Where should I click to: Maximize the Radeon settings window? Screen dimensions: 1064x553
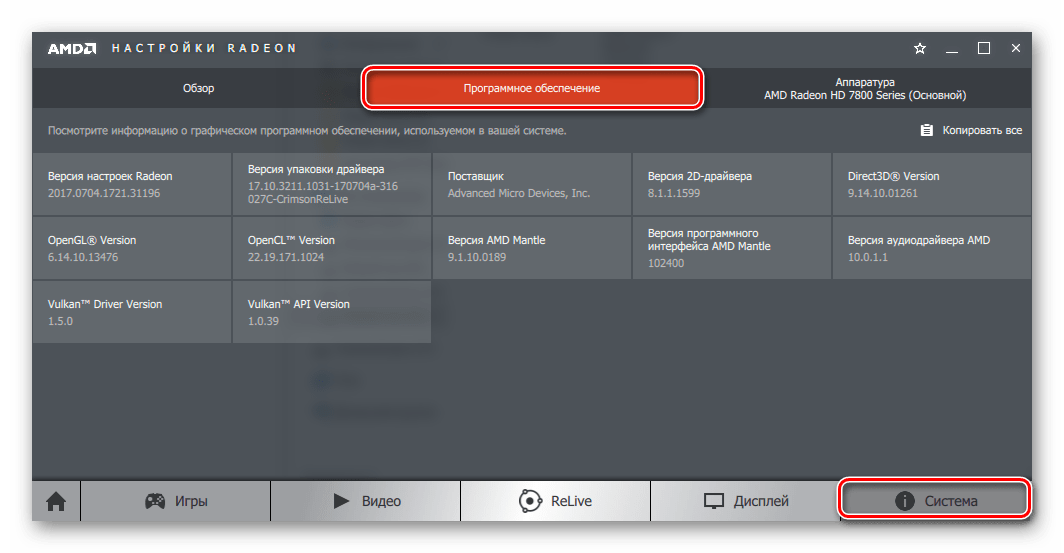pos(984,48)
